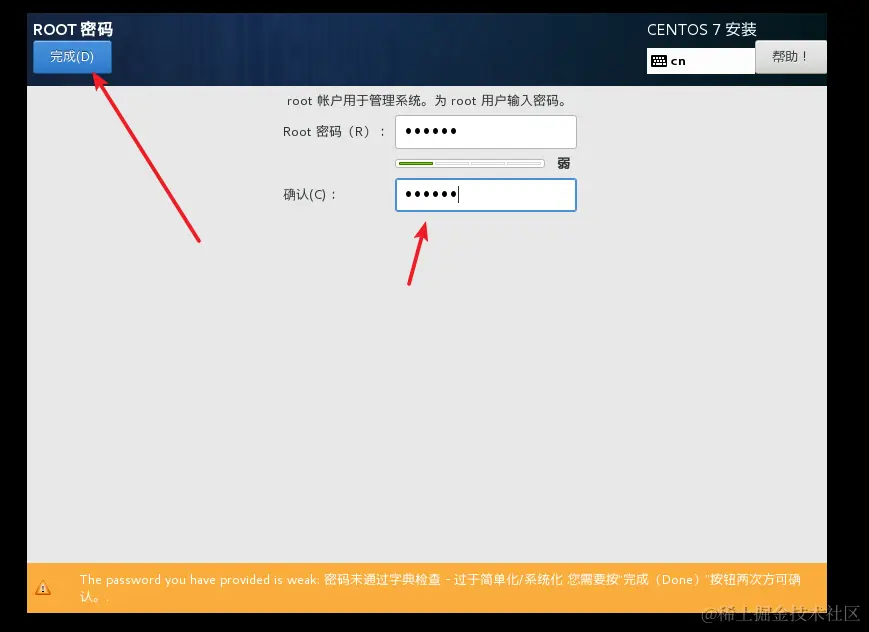Screen dimensions: 869x632
Task: Click the password strength bar
Action: (470, 164)
